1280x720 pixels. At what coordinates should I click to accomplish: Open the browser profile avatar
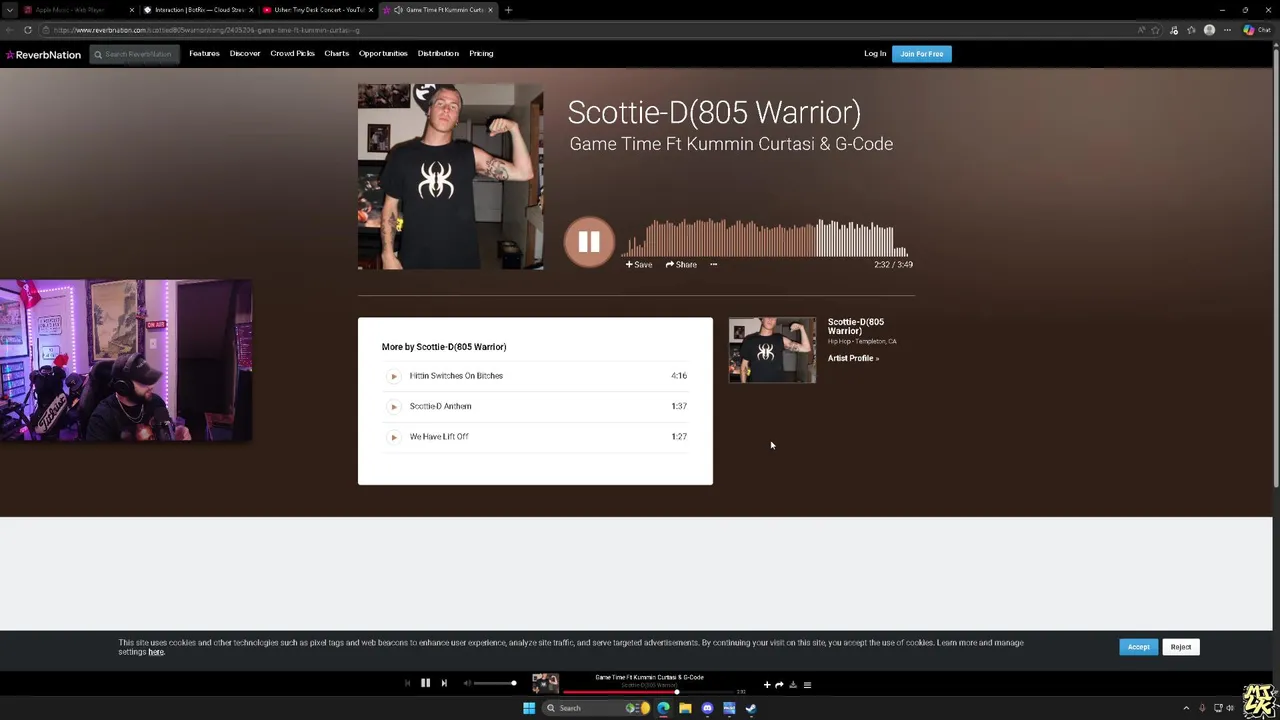1209,30
